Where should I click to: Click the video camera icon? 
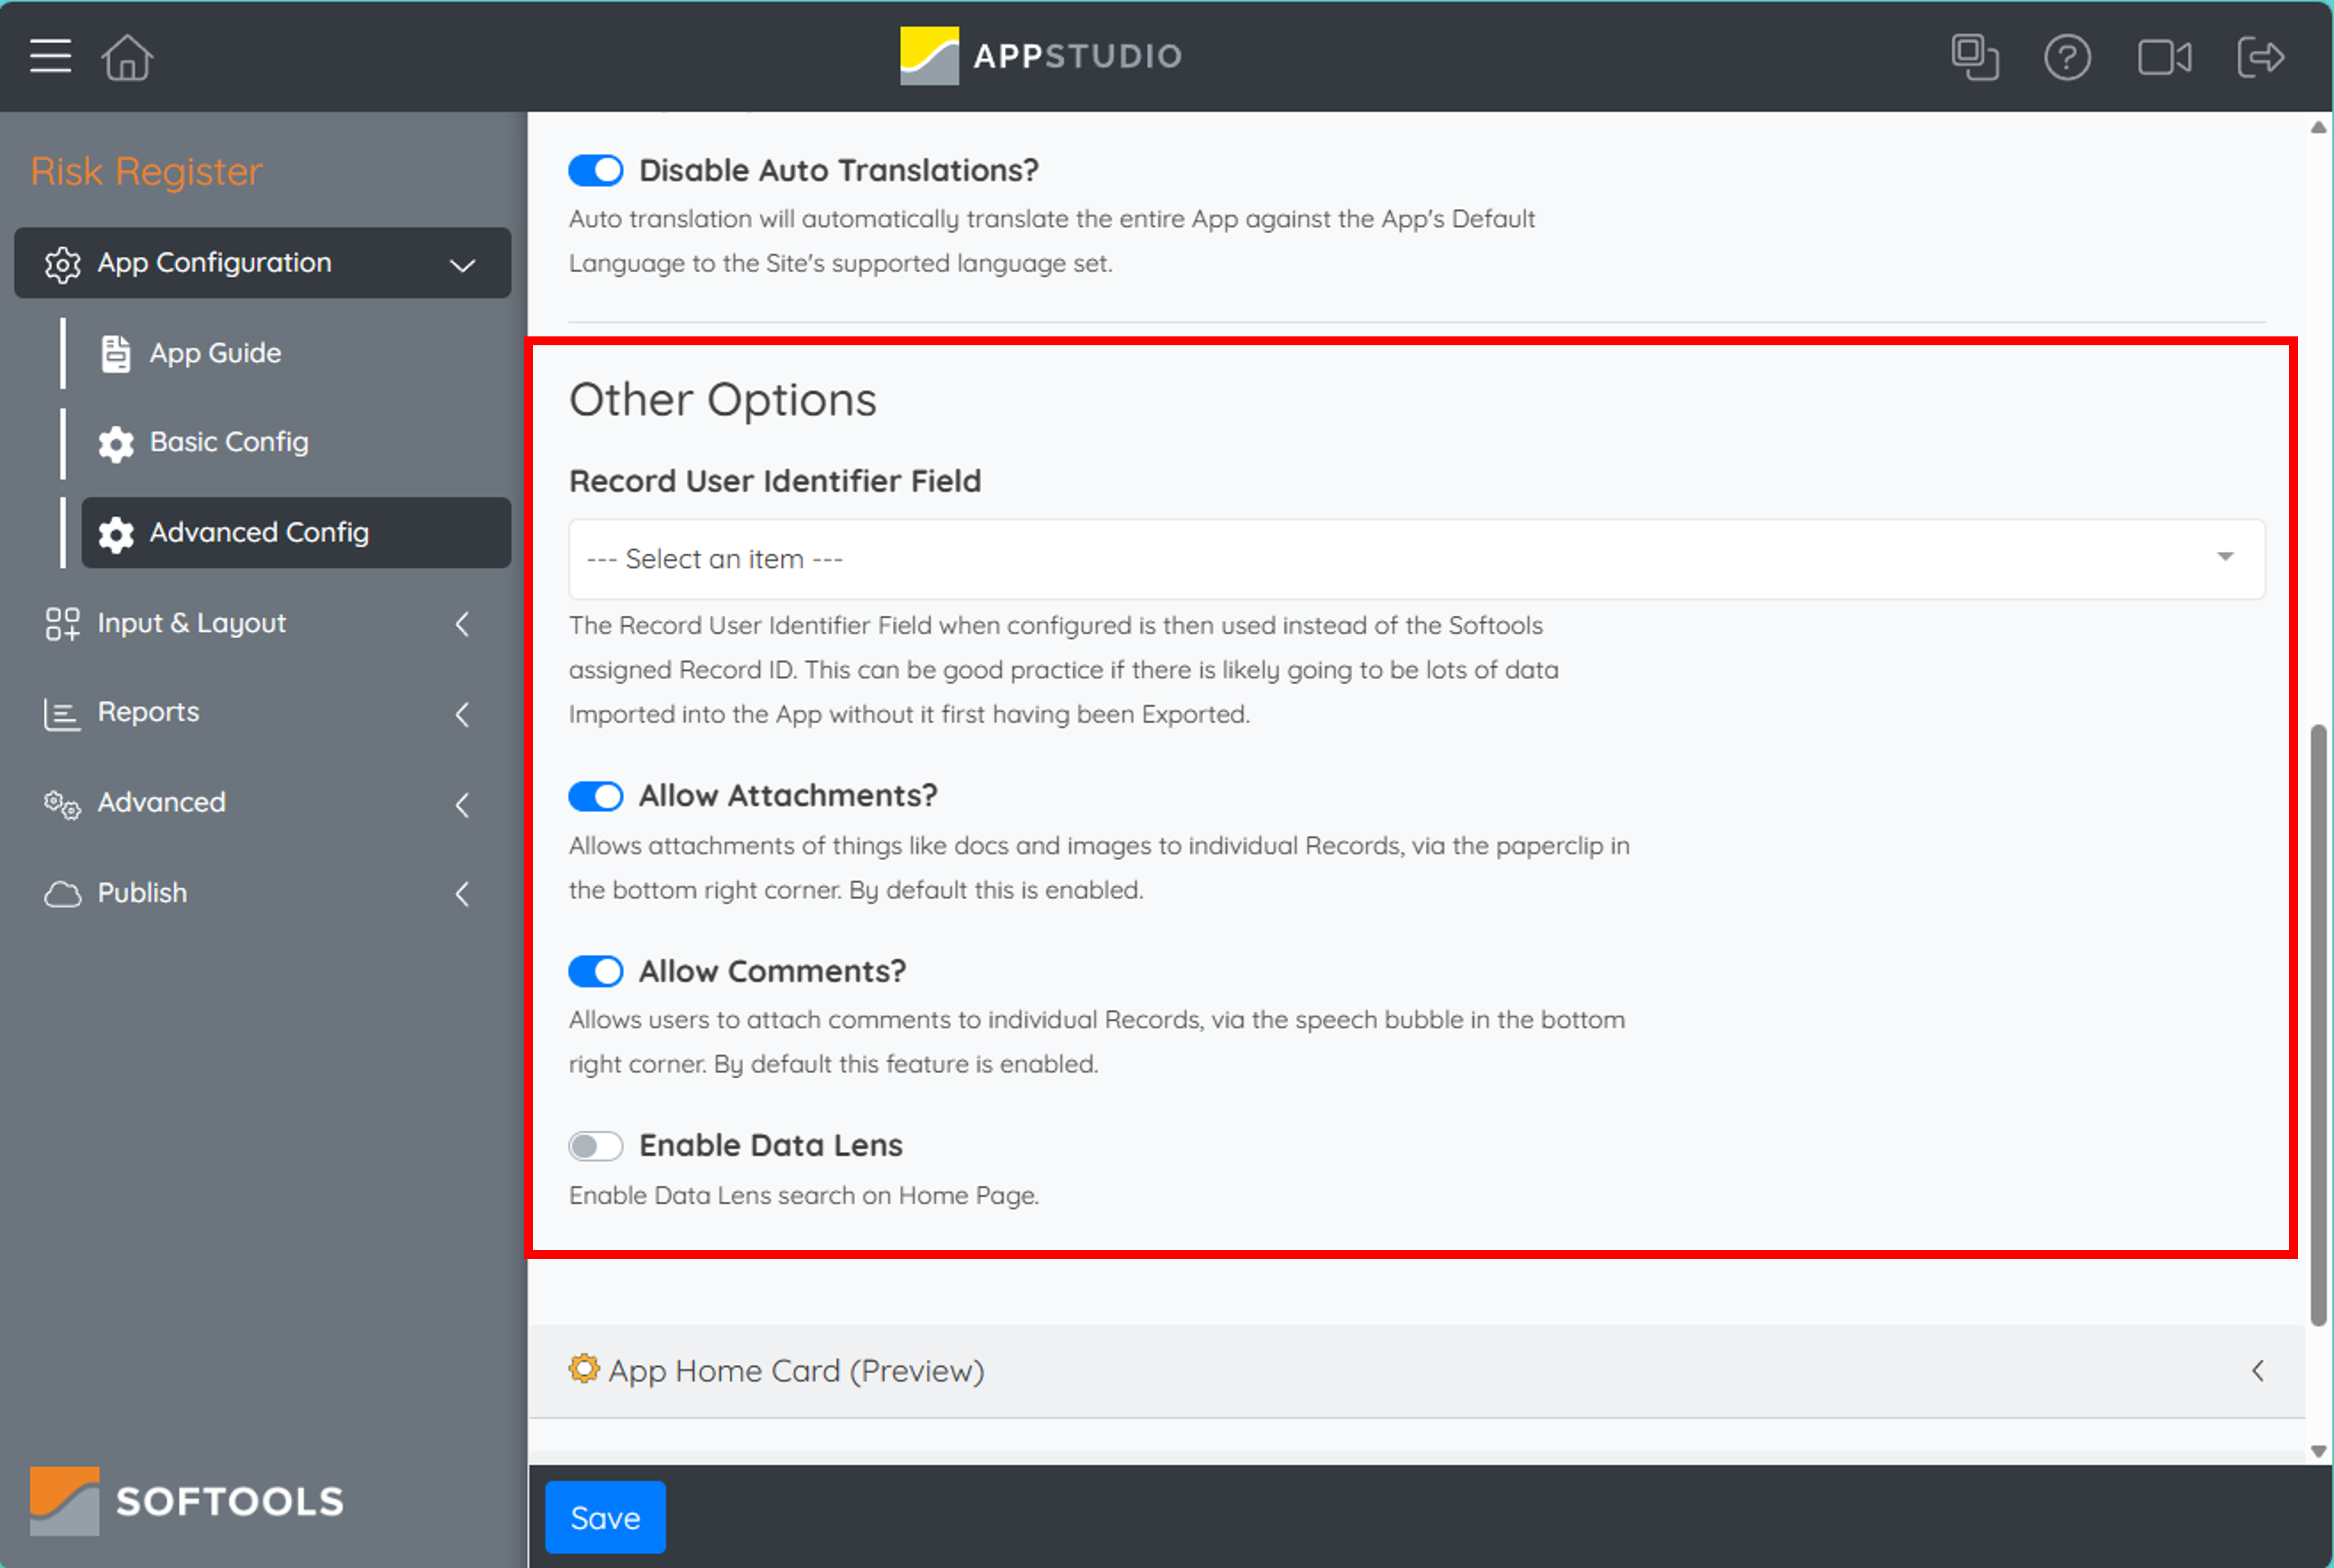pos(2165,57)
